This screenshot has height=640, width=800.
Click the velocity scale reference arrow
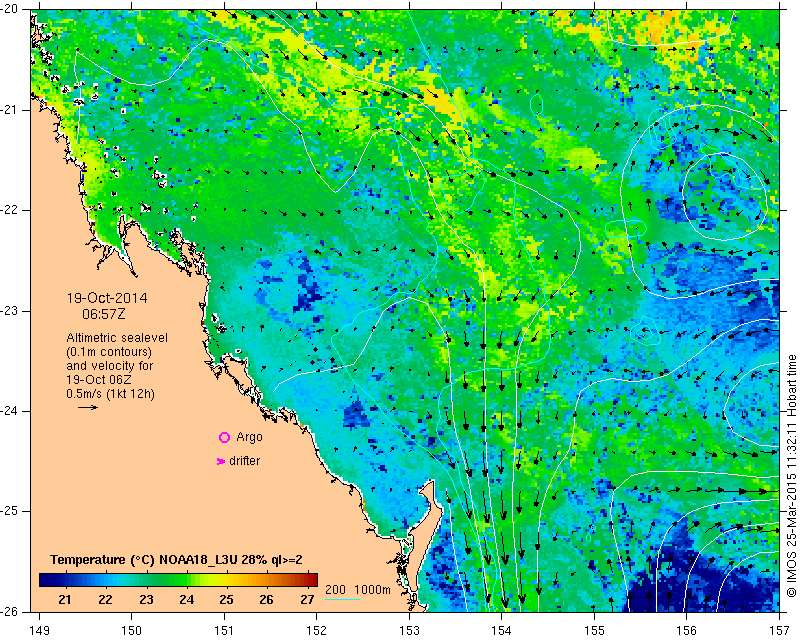click(x=88, y=407)
